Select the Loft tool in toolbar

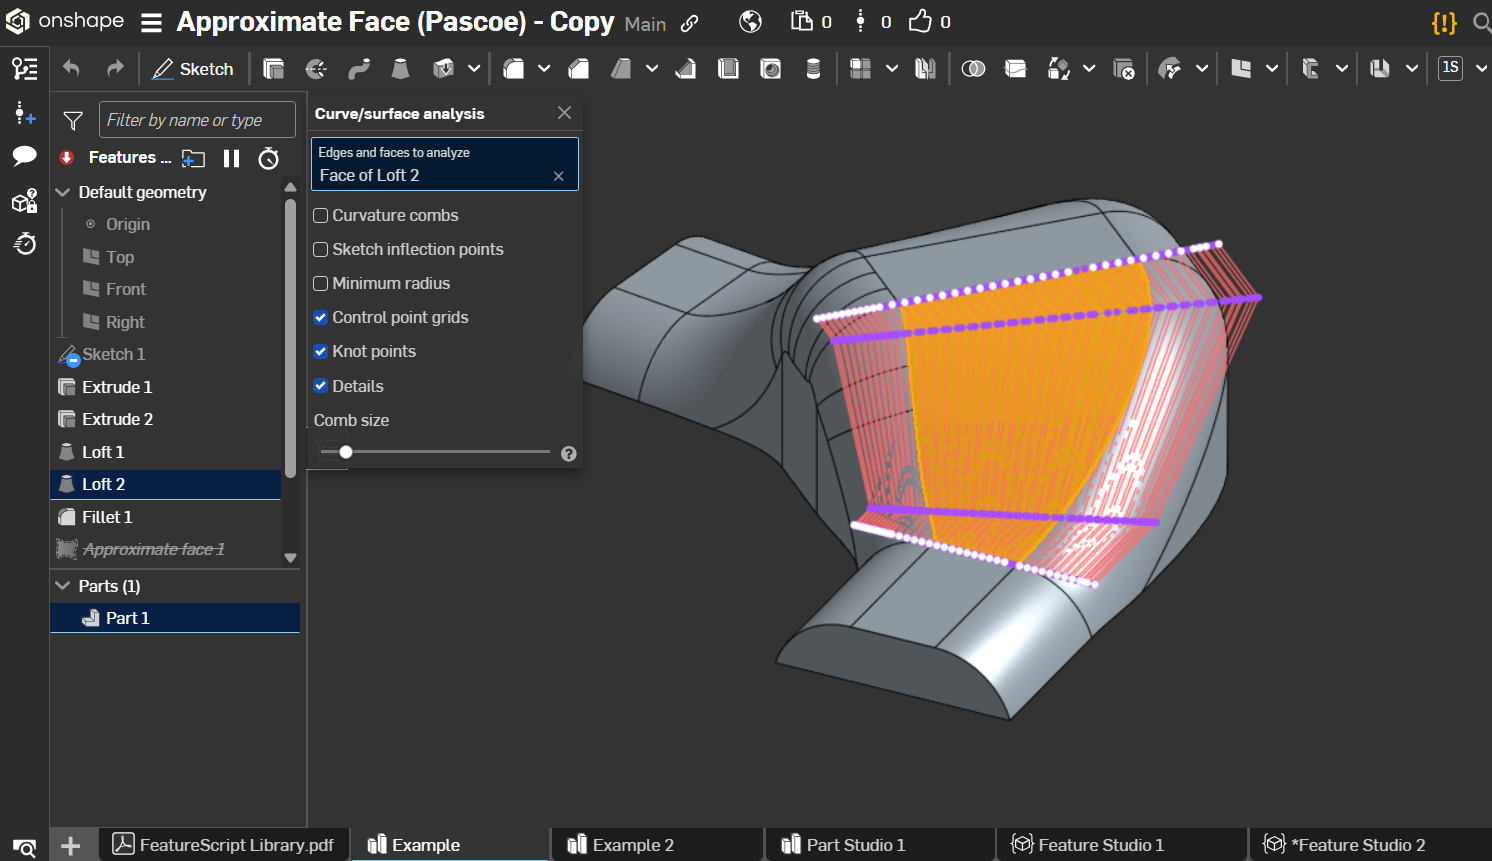400,68
